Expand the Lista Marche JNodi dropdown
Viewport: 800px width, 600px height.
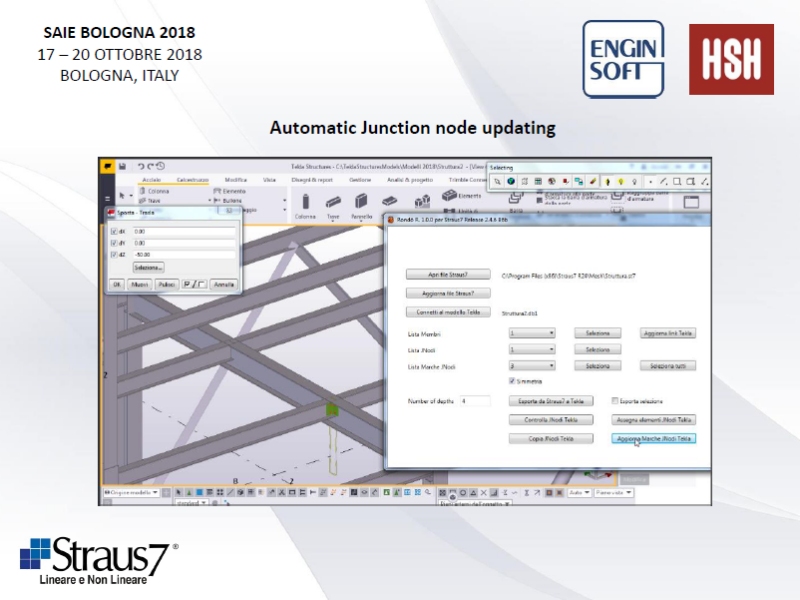coord(532,366)
